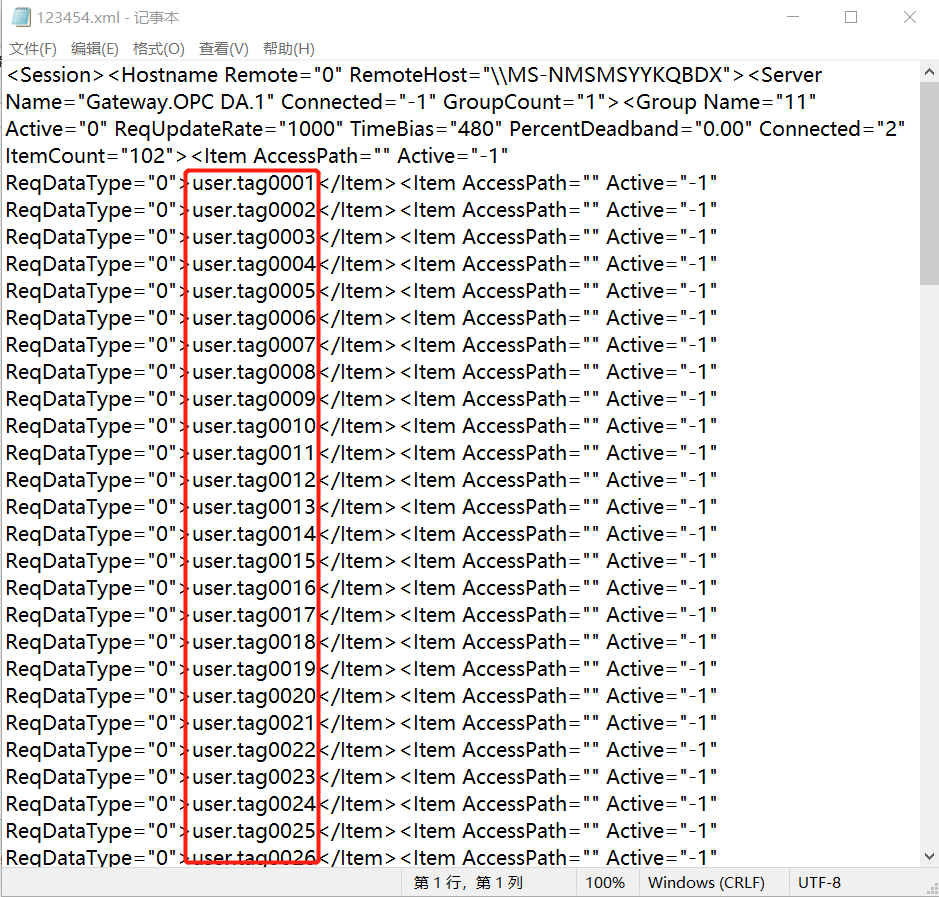Image resolution: width=939 pixels, height=897 pixels.
Task: Click the text user.tag0004
Action: click(253, 264)
